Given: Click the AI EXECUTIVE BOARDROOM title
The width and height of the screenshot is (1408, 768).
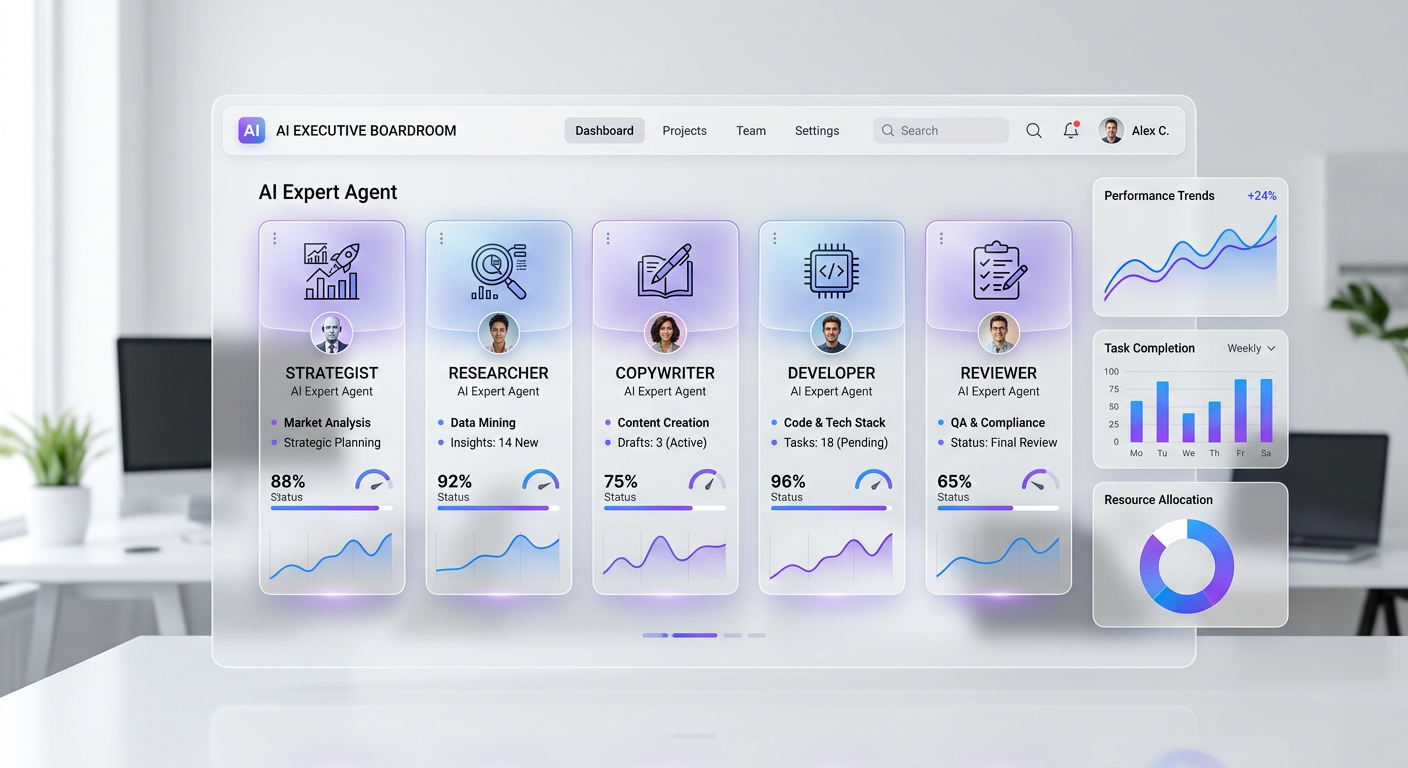Looking at the screenshot, I should tap(366, 131).
